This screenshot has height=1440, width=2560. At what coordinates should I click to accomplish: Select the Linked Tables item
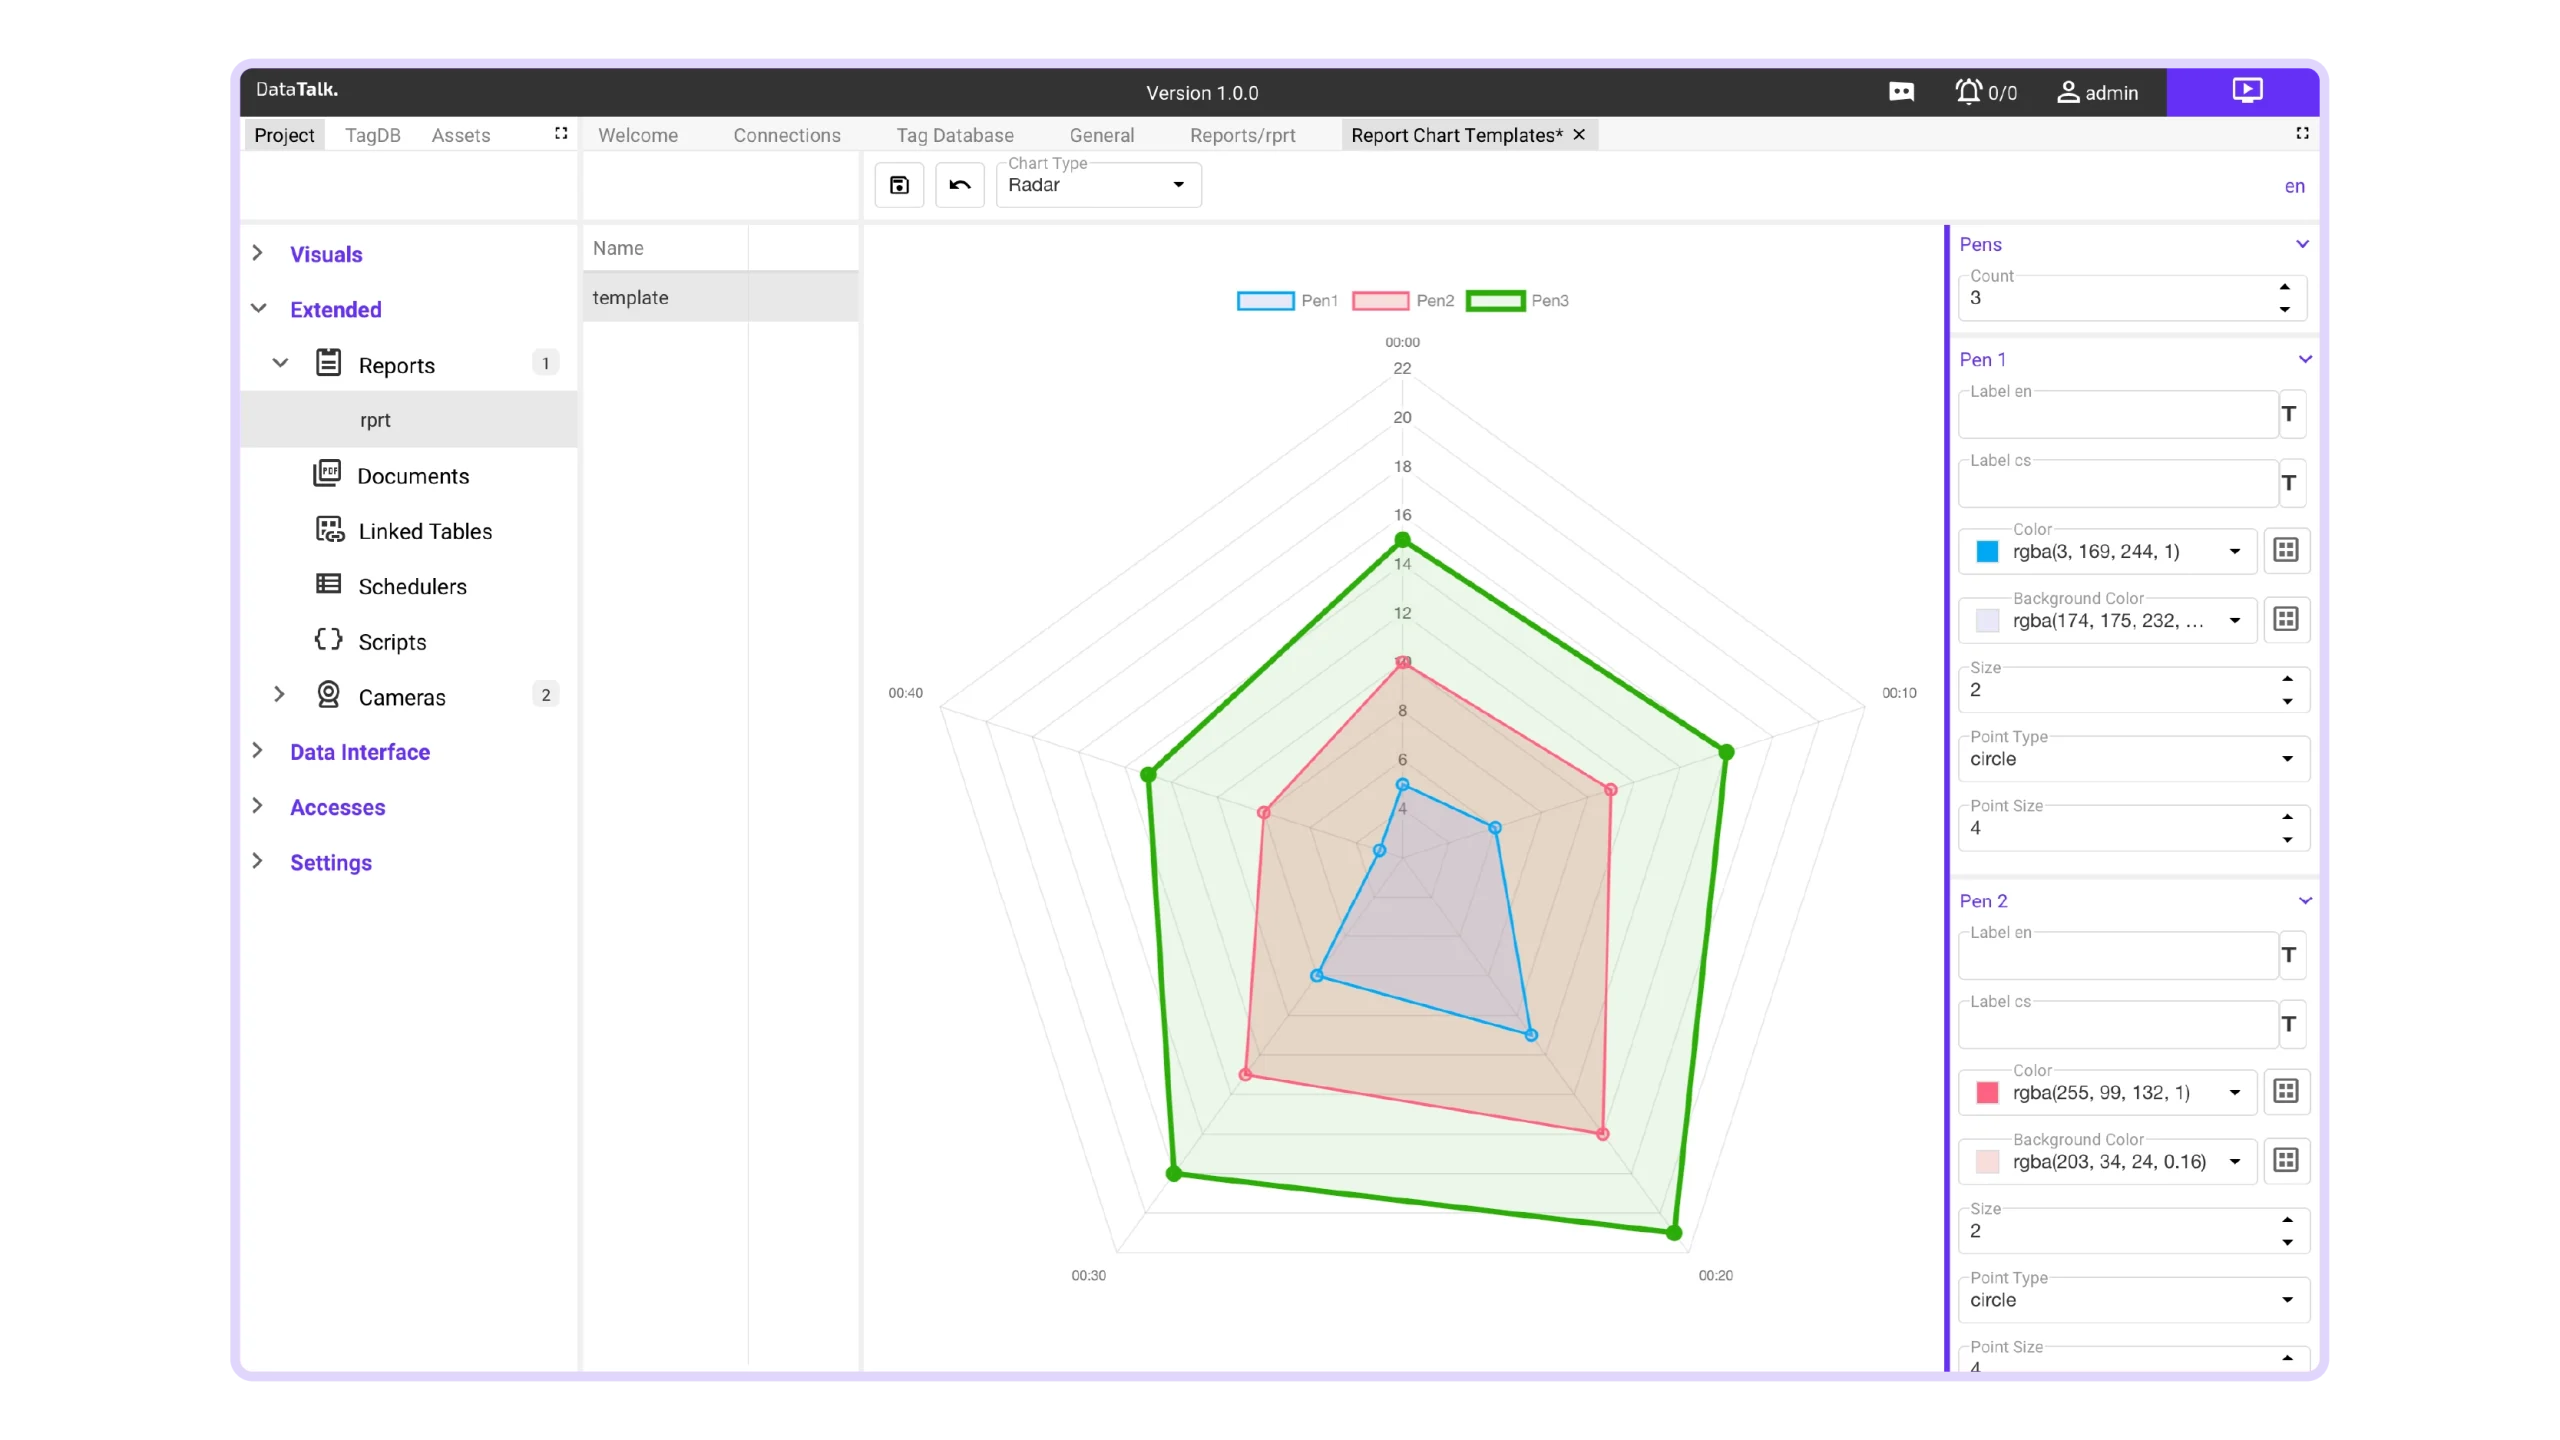point(424,531)
